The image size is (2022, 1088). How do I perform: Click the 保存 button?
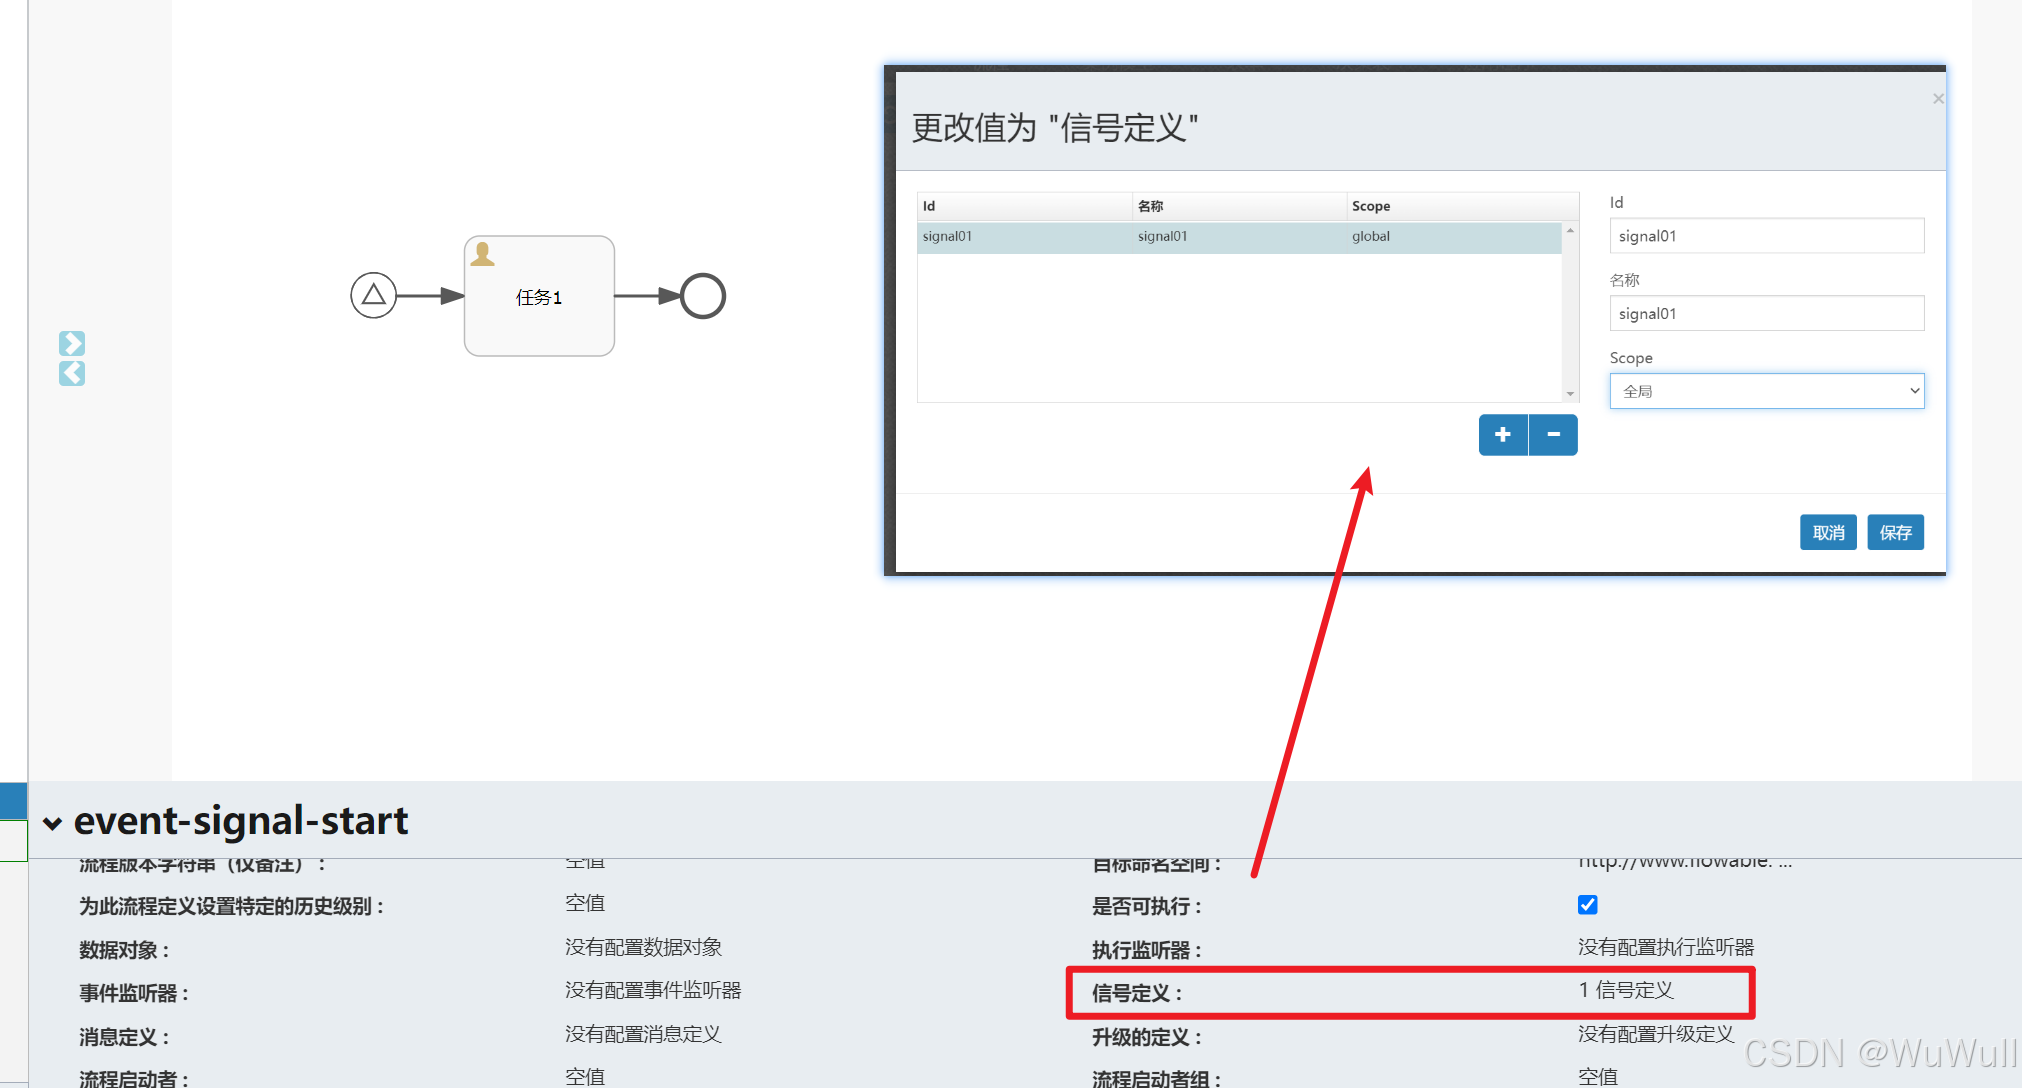click(1895, 533)
